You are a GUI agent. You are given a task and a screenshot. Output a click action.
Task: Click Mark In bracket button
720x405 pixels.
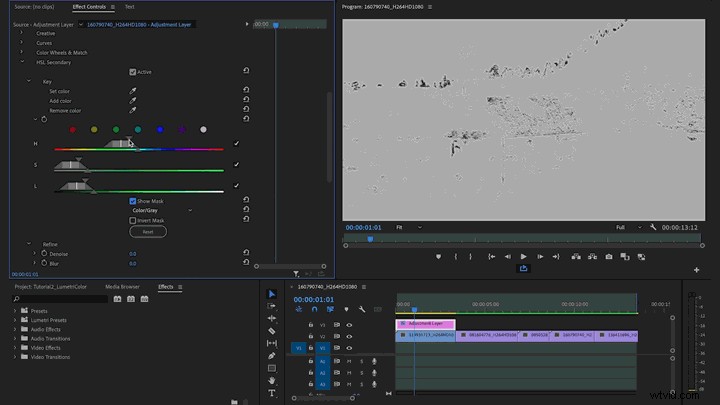coord(456,257)
